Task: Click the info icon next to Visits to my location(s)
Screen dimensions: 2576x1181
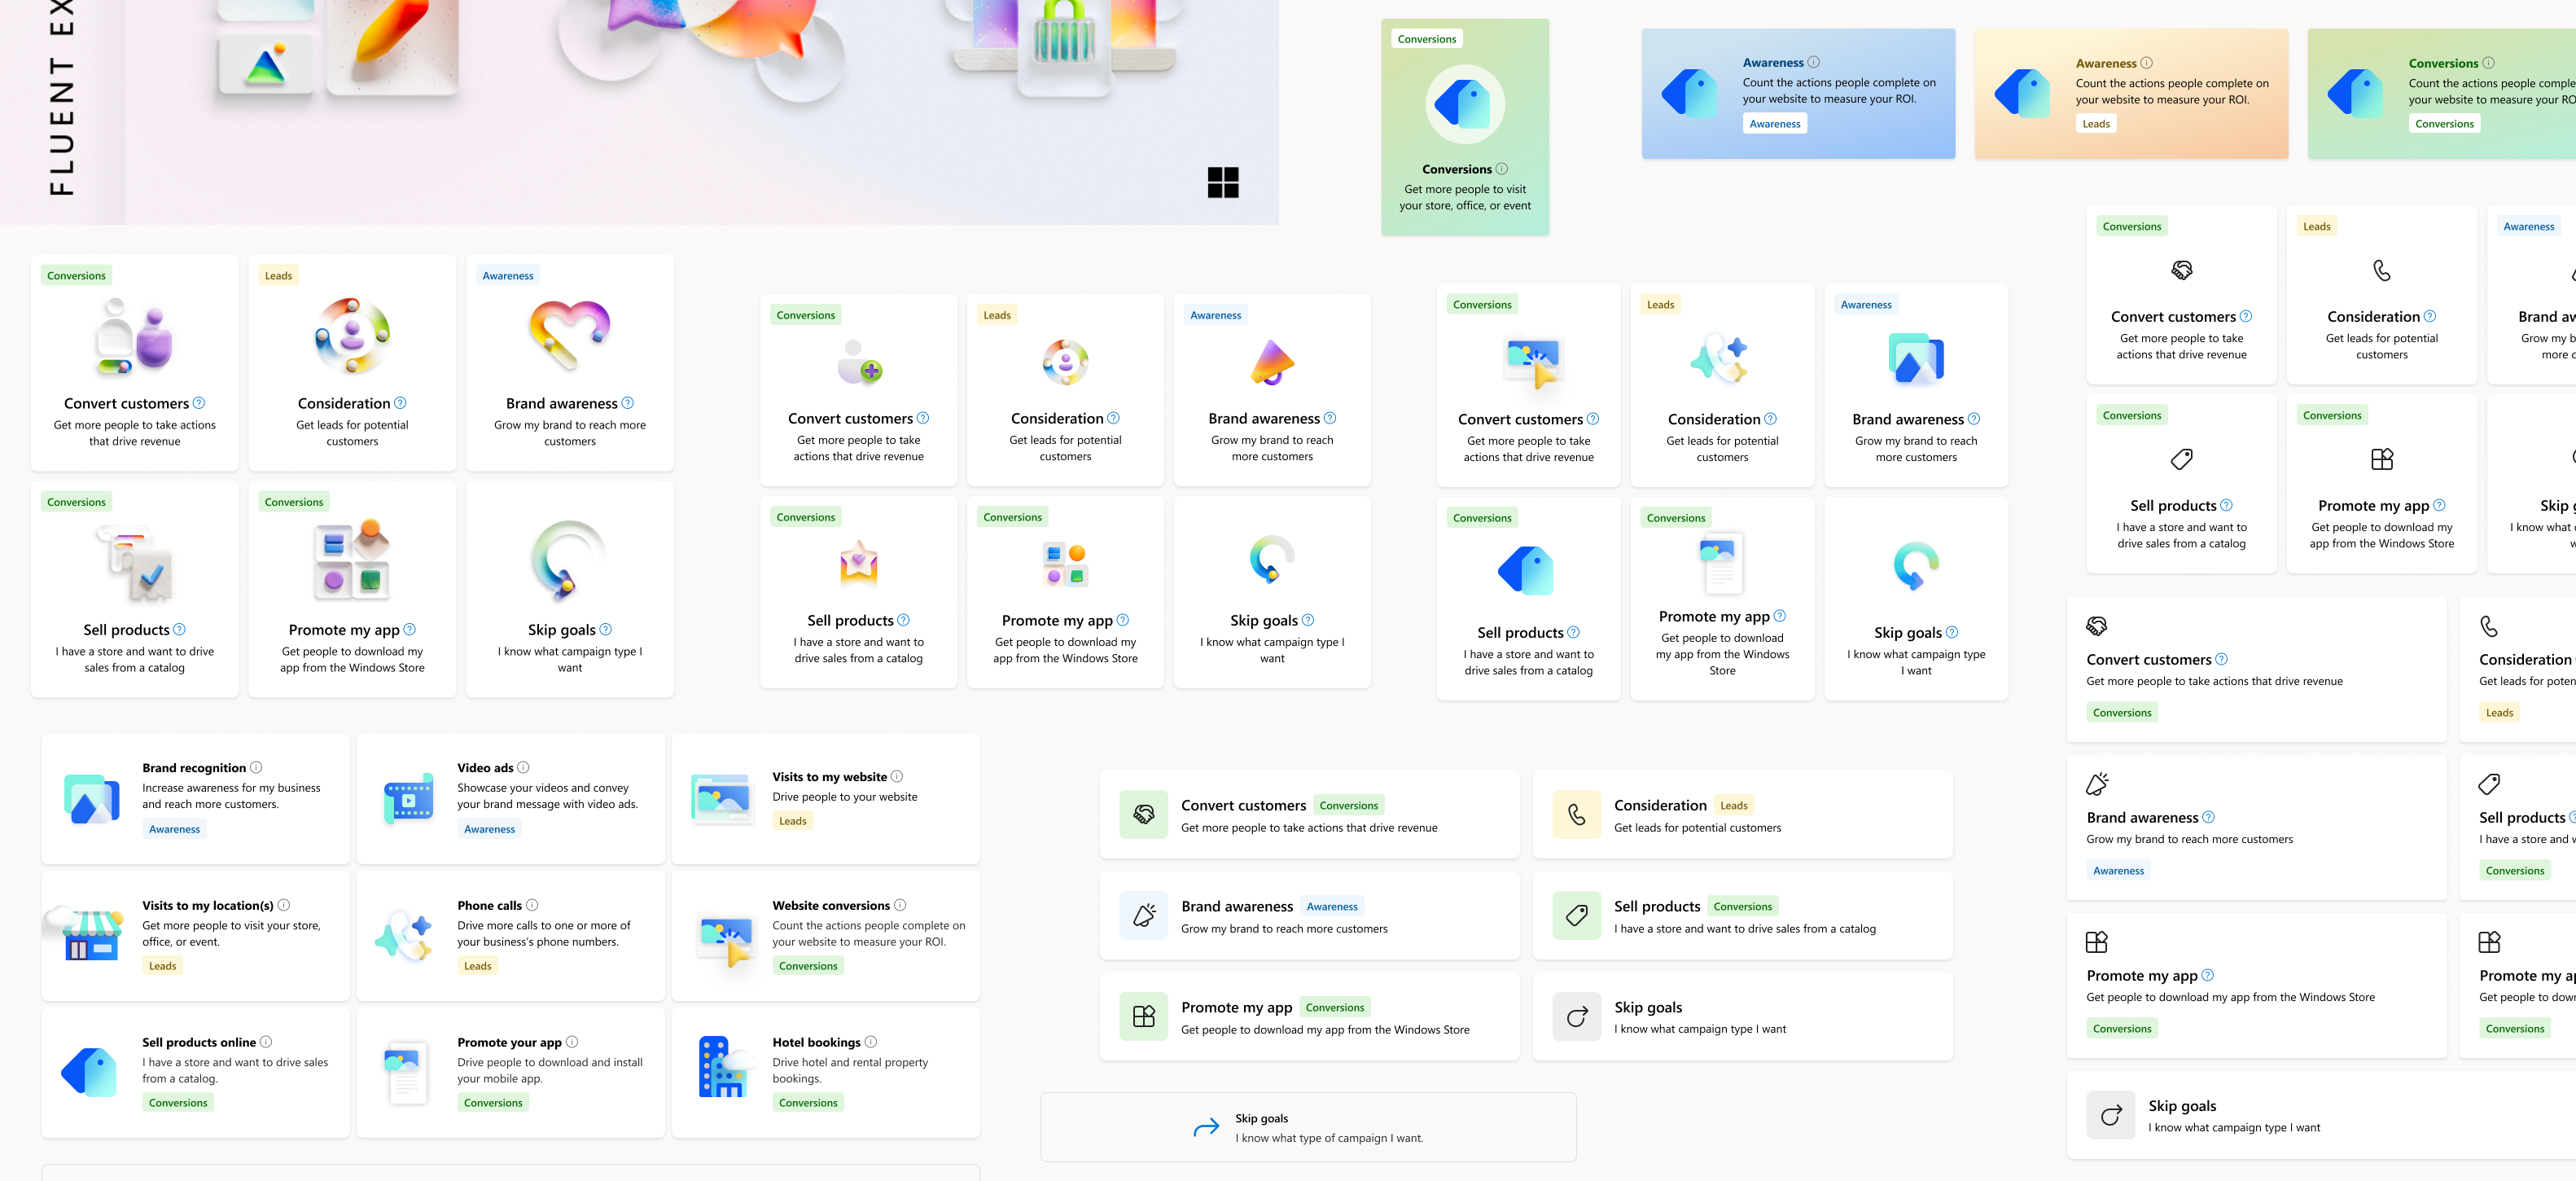Action: coord(284,904)
